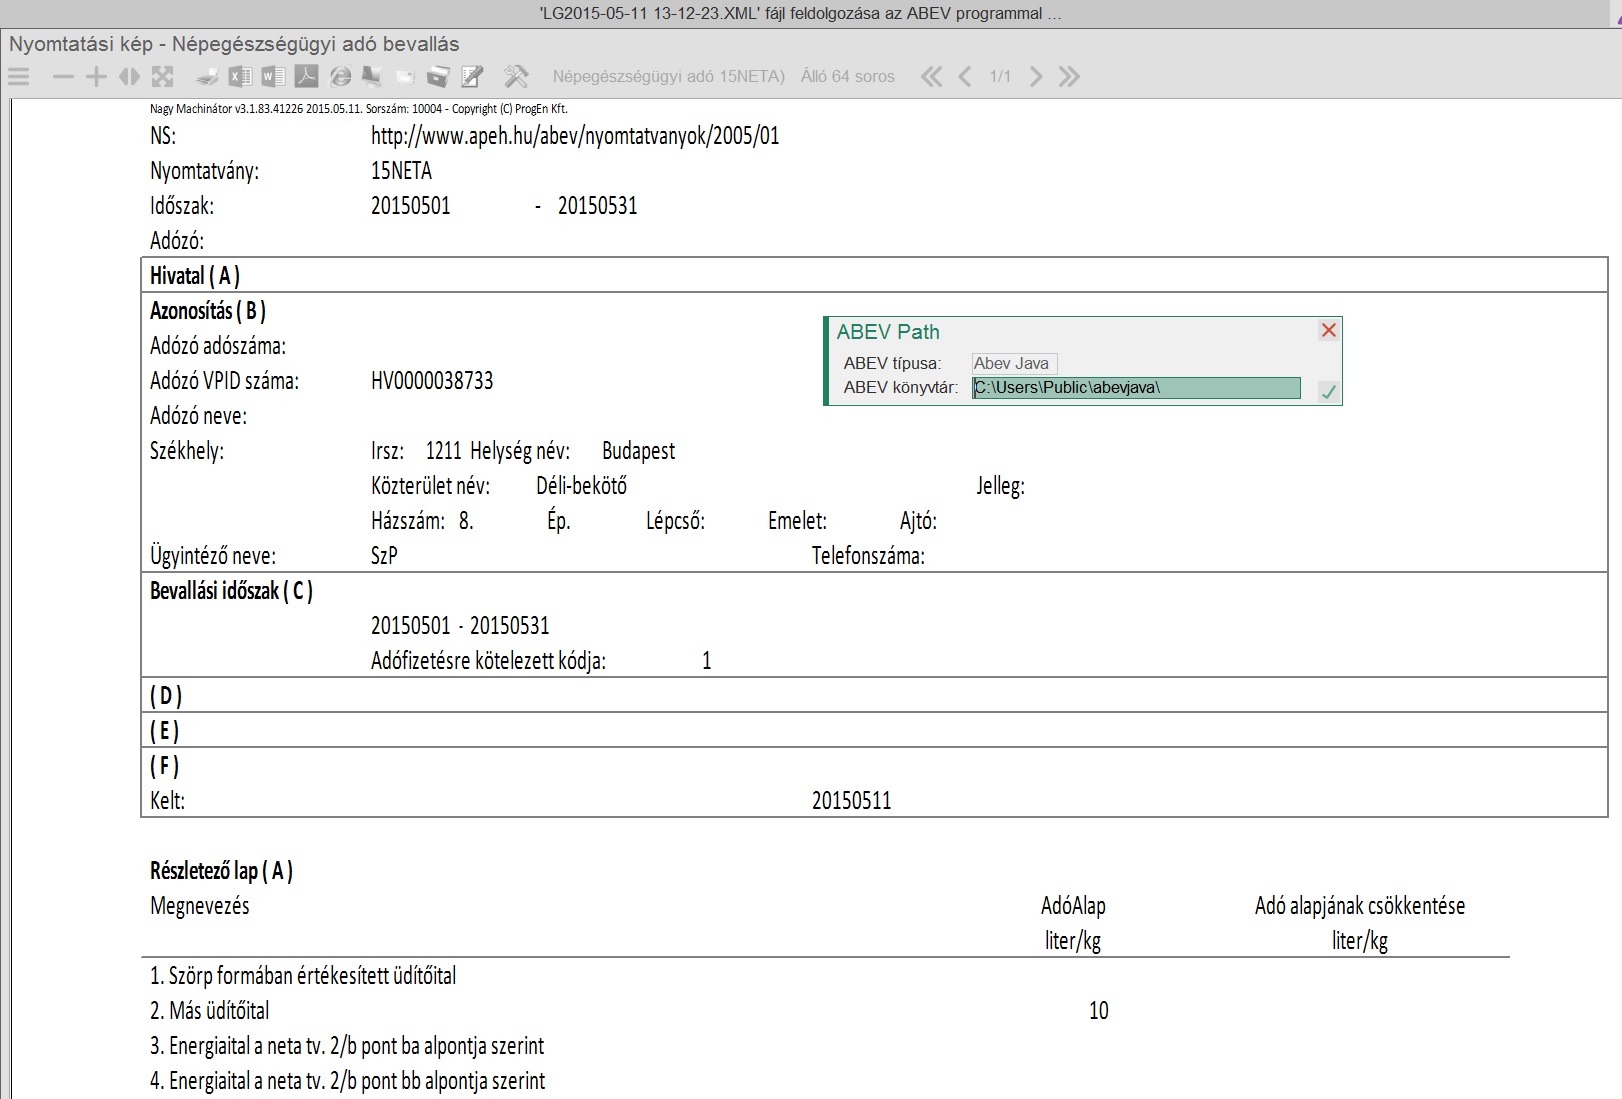
Task: Go to the previous page
Action: pos(965,77)
